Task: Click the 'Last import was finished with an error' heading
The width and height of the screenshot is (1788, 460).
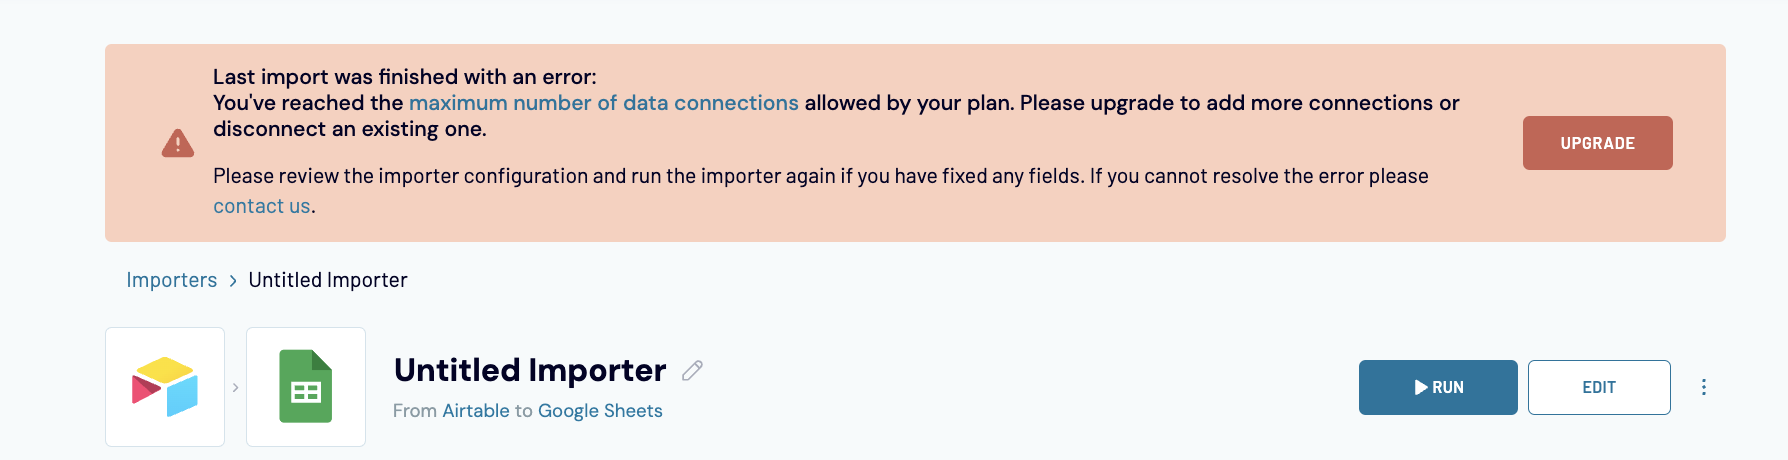Action: click(x=404, y=77)
